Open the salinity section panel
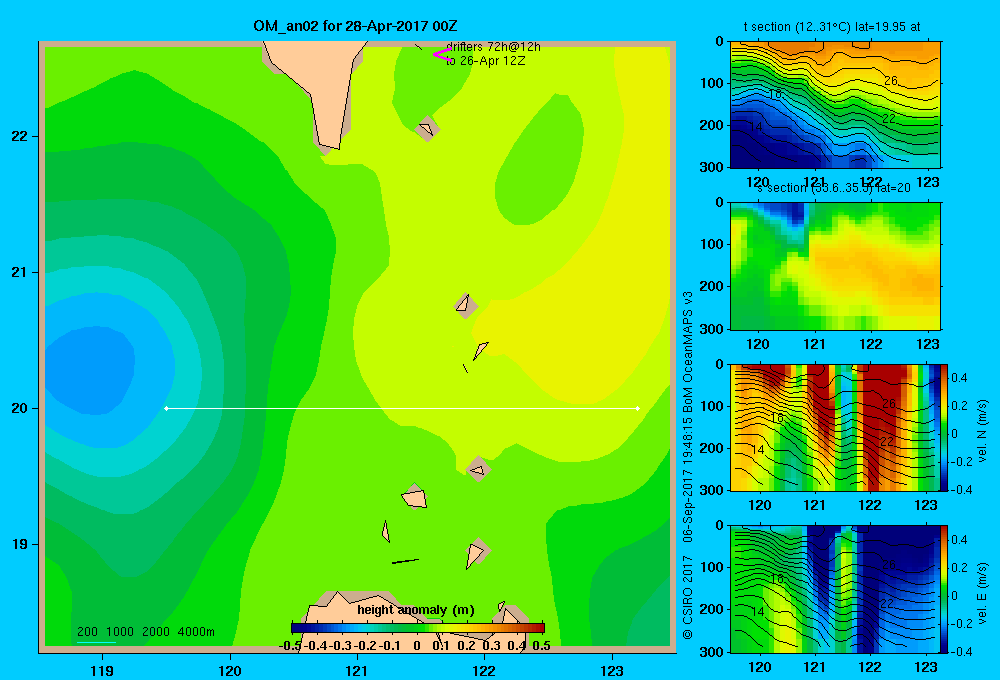Viewport: 1000px width, 680px height. click(835, 266)
